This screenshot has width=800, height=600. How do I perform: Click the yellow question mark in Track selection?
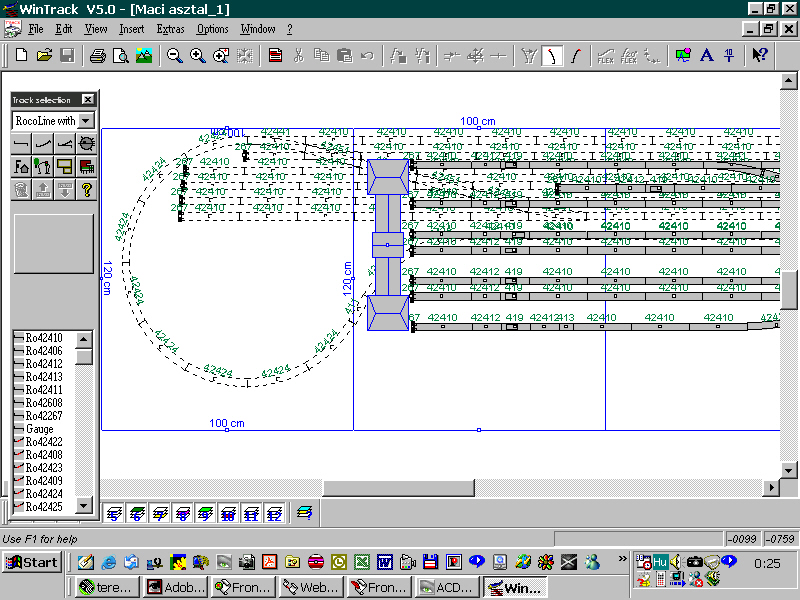pos(87,190)
